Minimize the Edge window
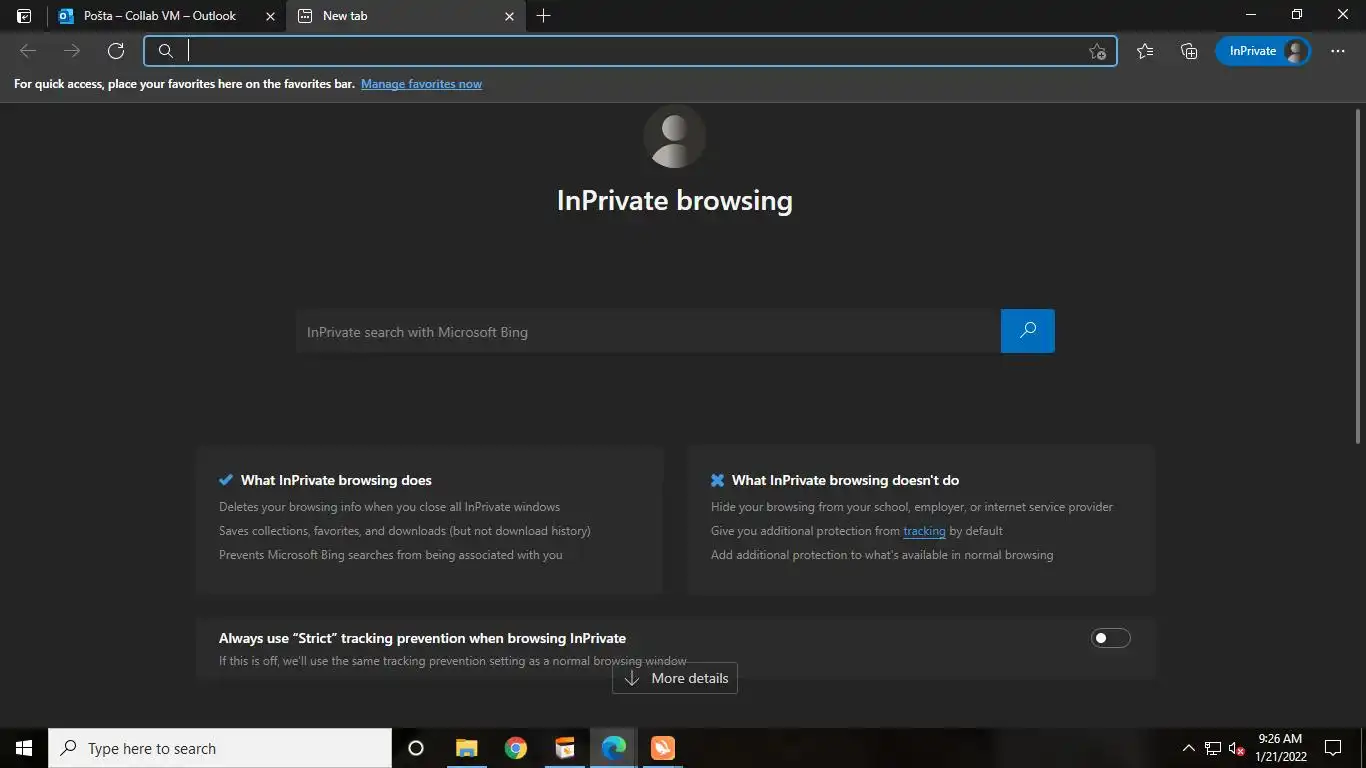 click(x=1251, y=15)
